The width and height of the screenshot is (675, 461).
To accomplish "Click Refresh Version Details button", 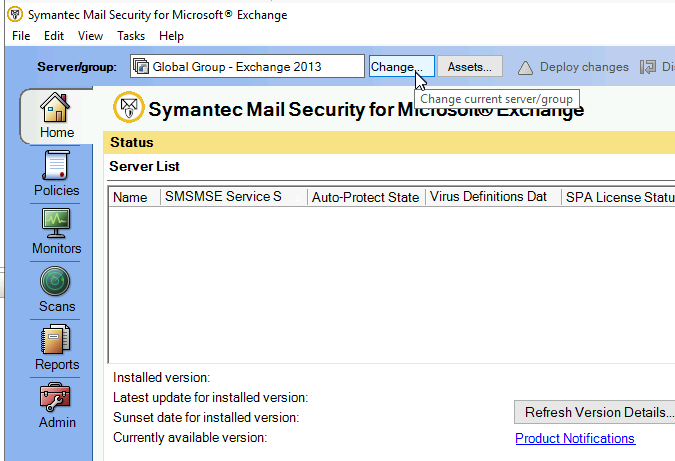I will [595, 412].
